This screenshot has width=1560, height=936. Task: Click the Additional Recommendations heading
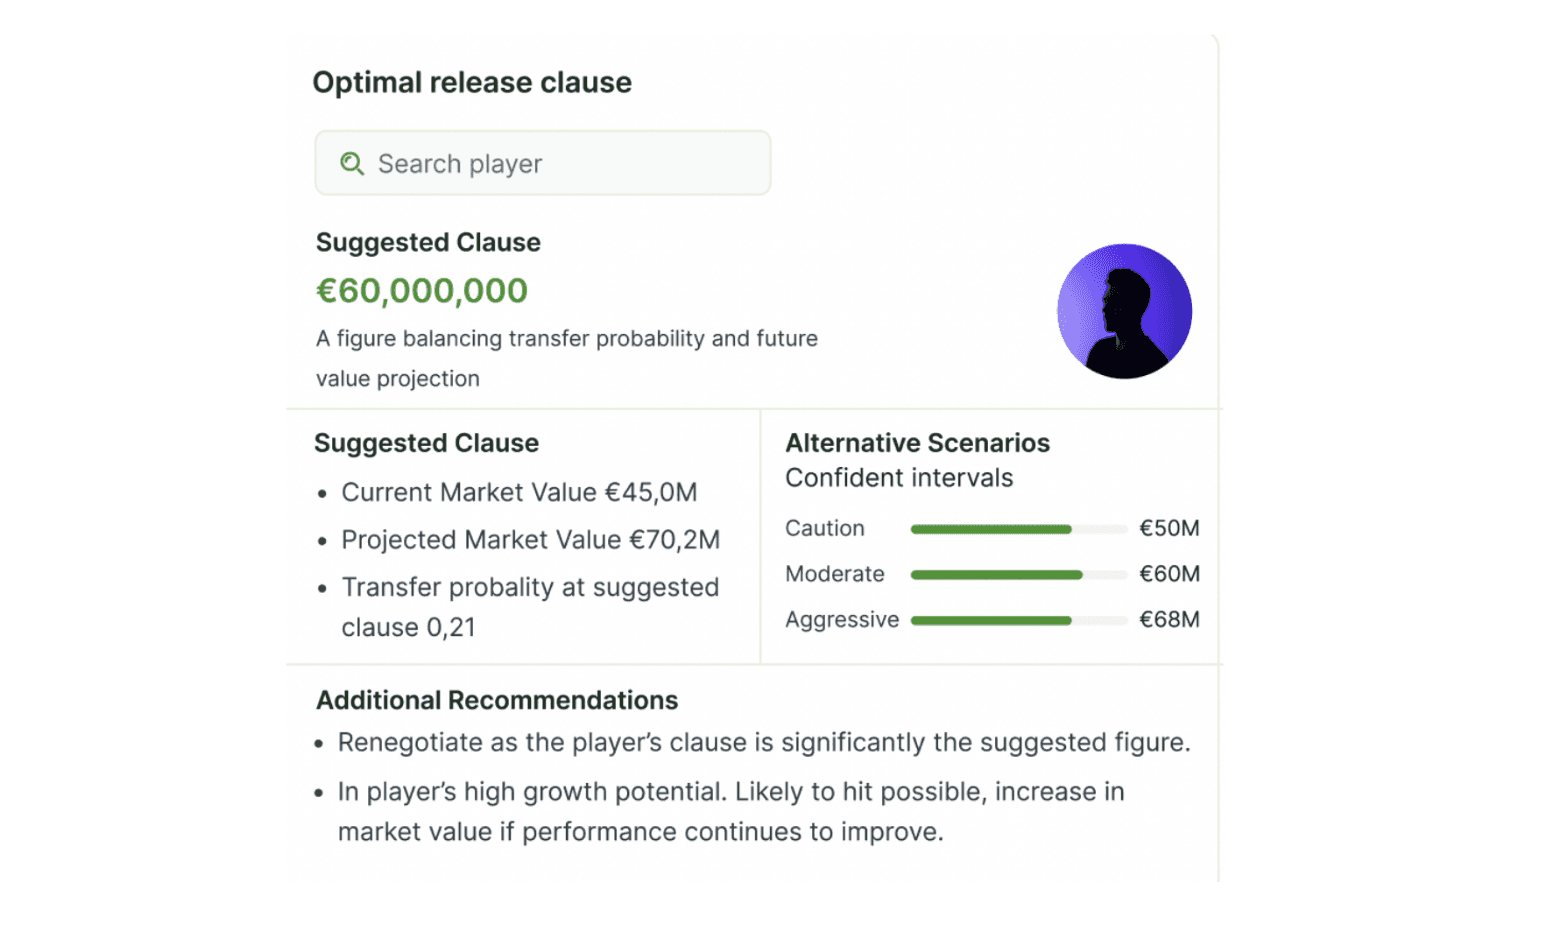(497, 701)
